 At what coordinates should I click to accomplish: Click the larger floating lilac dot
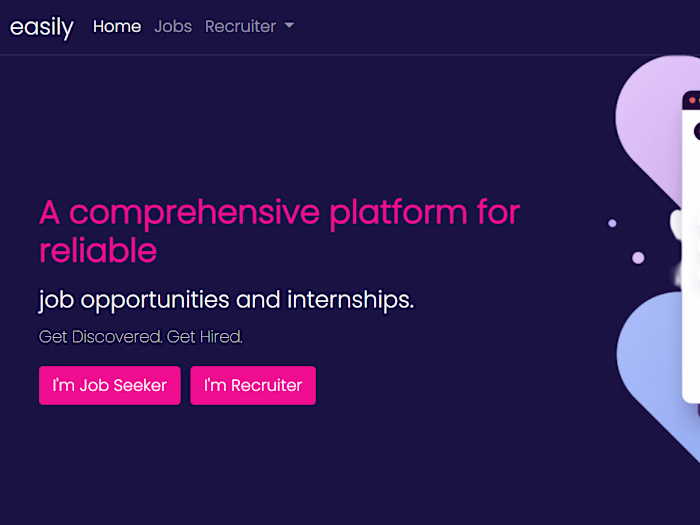click(x=638, y=258)
